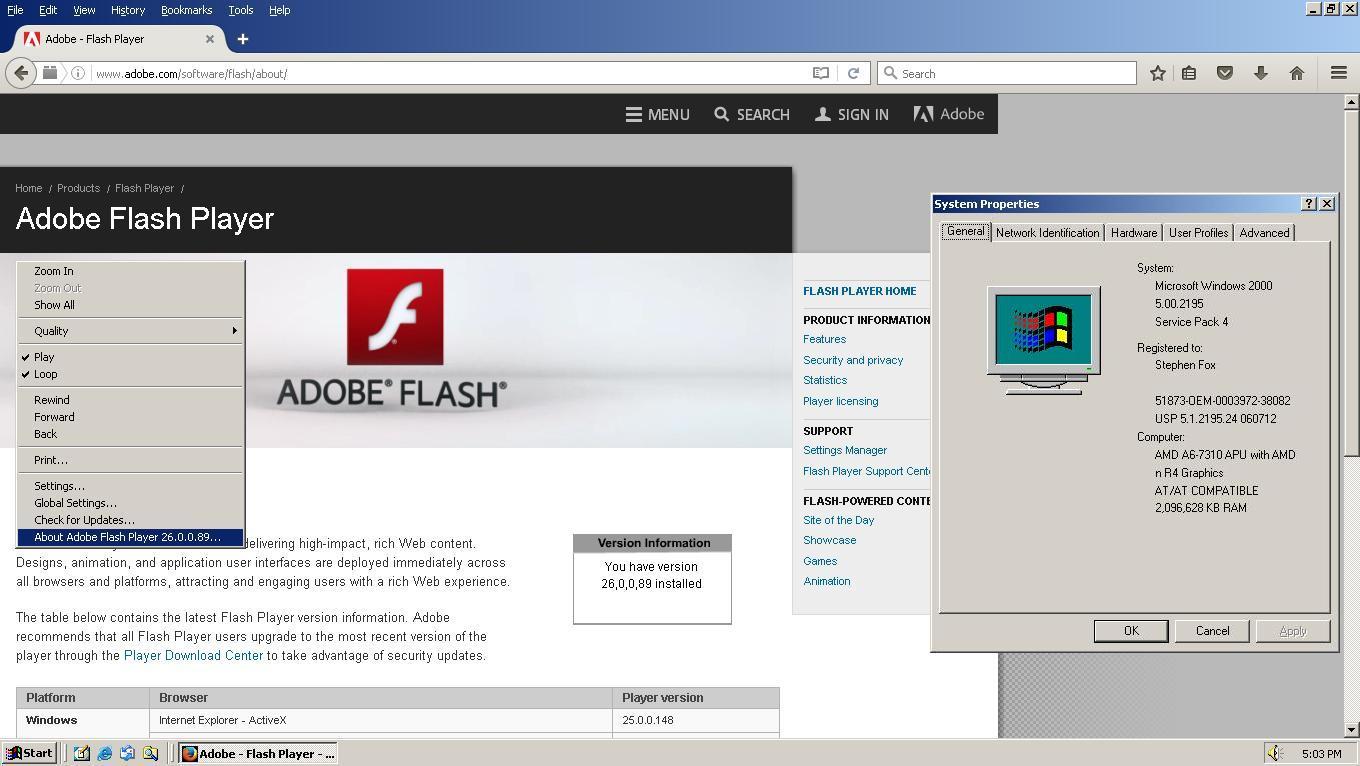Viewport: 1360px width, 766px height.
Task: Click the volume icon in system tray
Action: point(1275,753)
